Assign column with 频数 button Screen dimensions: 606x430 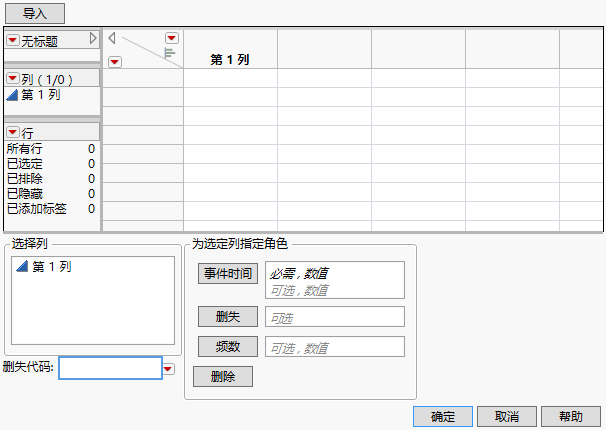point(228,347)
